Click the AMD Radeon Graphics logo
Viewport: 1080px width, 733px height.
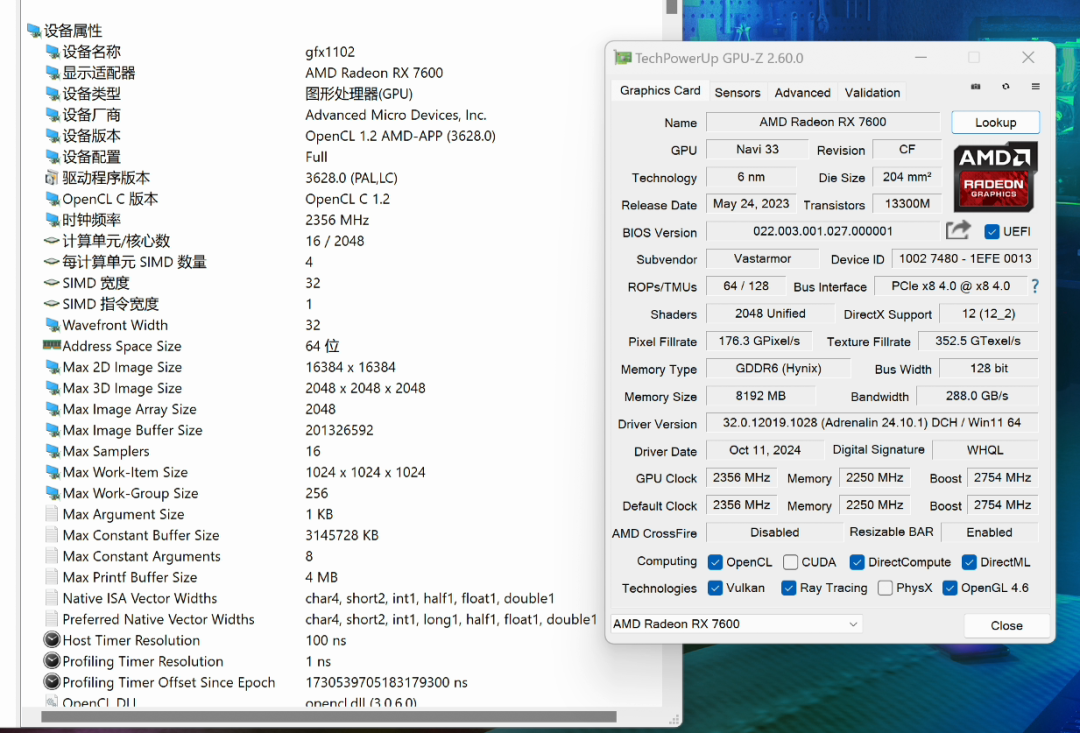click(x=995, y=177)
